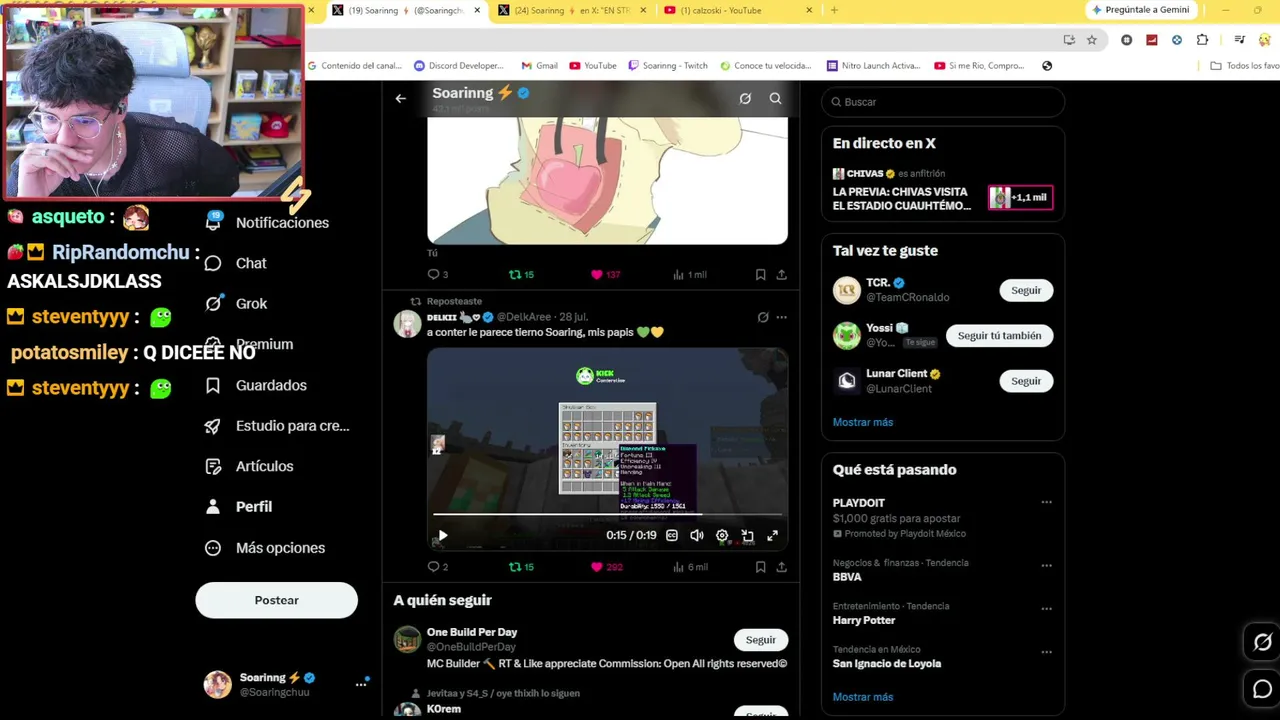Open the floating Grok button
Image resolution: width=1280 pixels, height=720 pixels.
1262,642
